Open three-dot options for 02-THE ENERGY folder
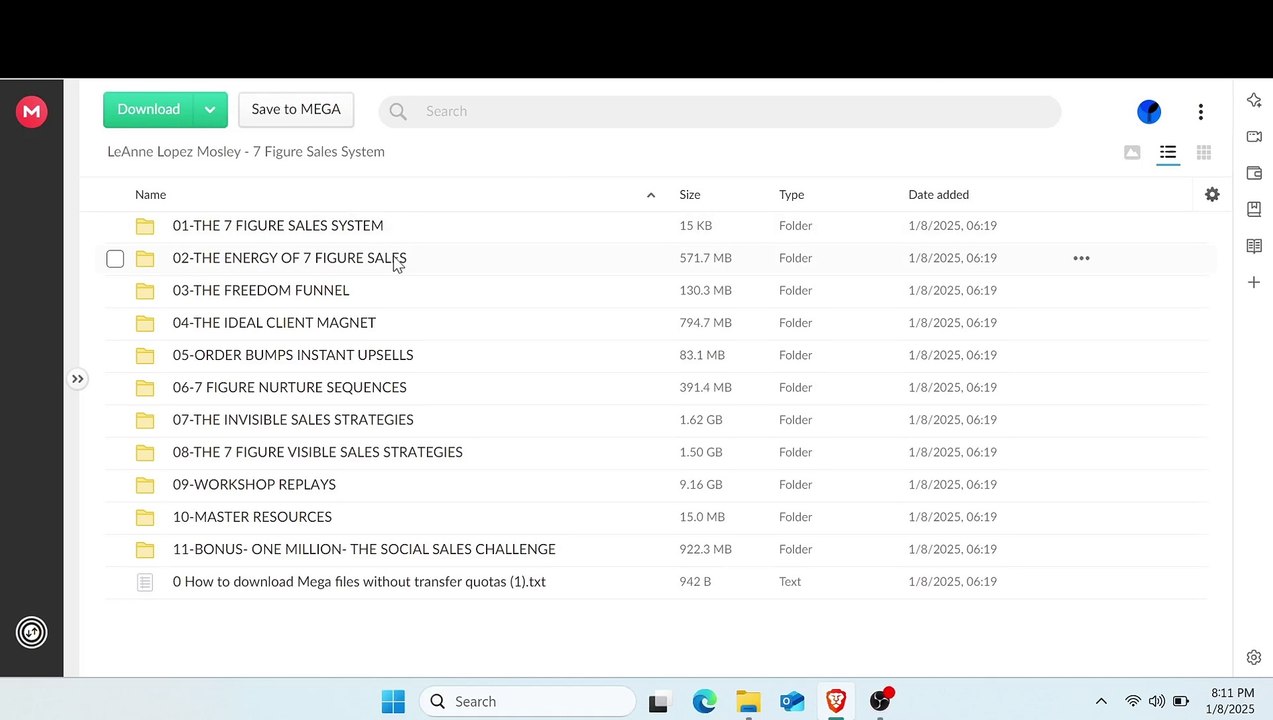Viewport: 1273px width, 720px height. click(1081, 258)
